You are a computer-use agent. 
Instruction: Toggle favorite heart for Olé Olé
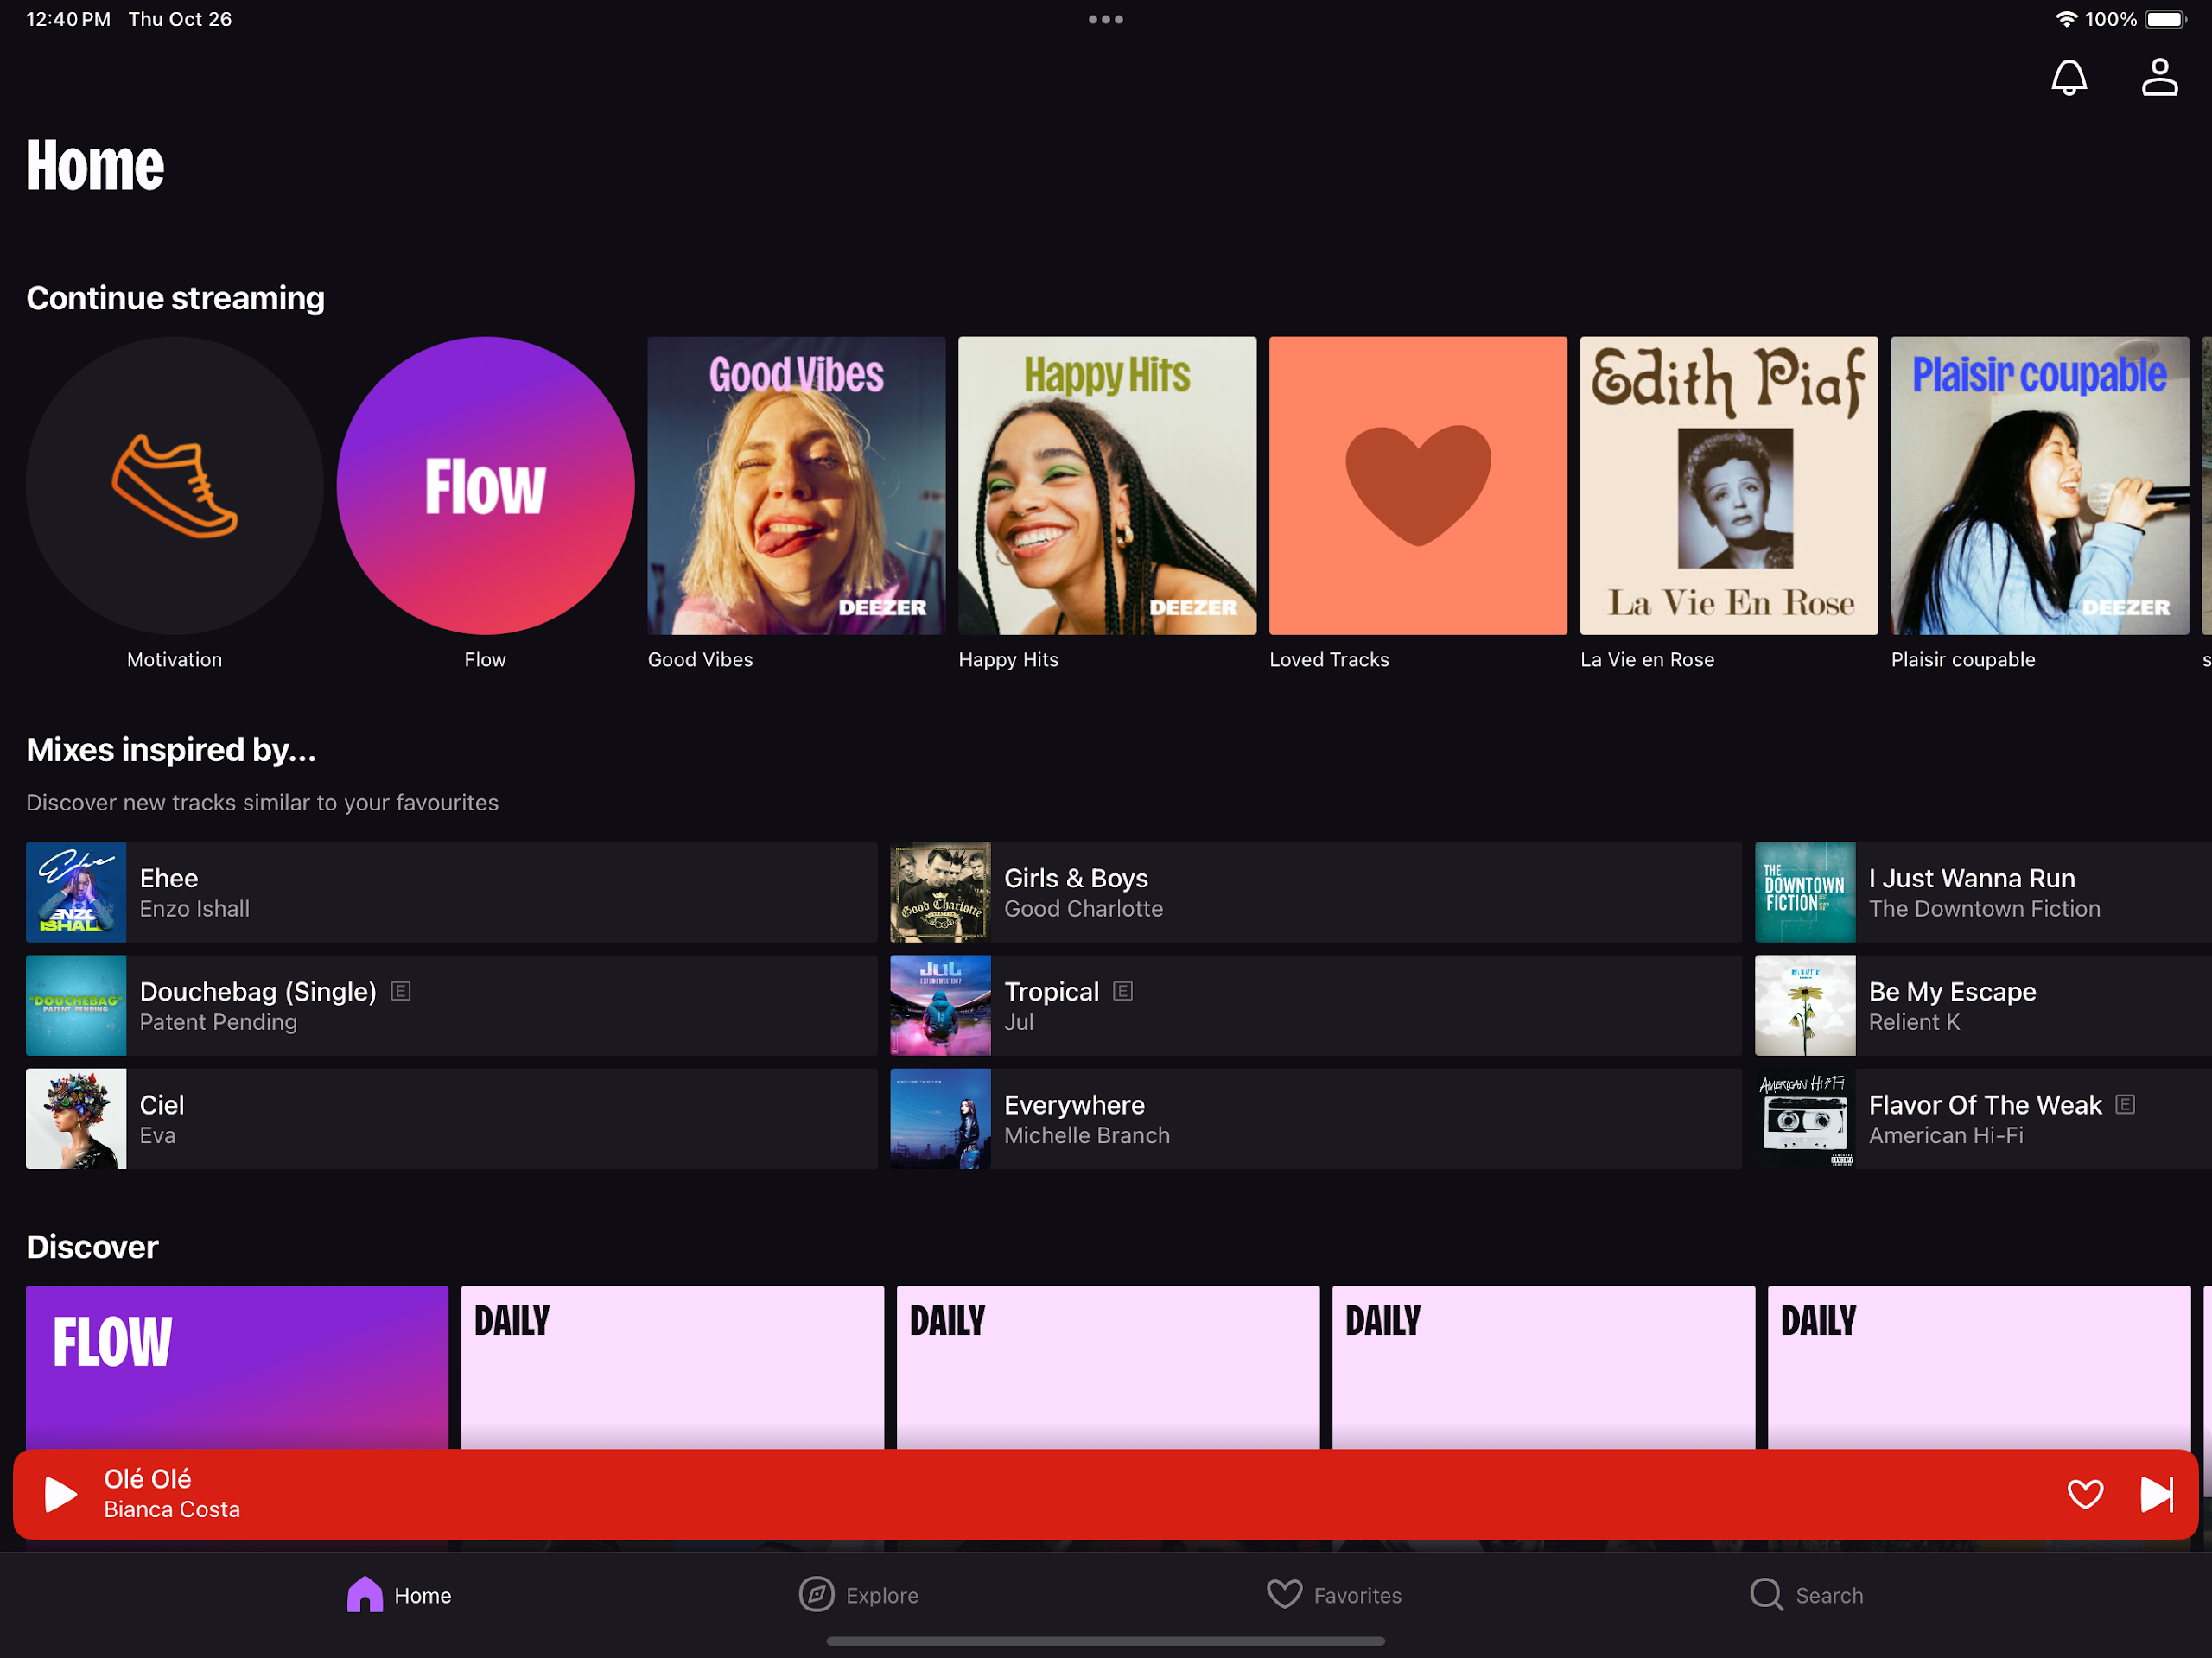pos(2084,1494)
